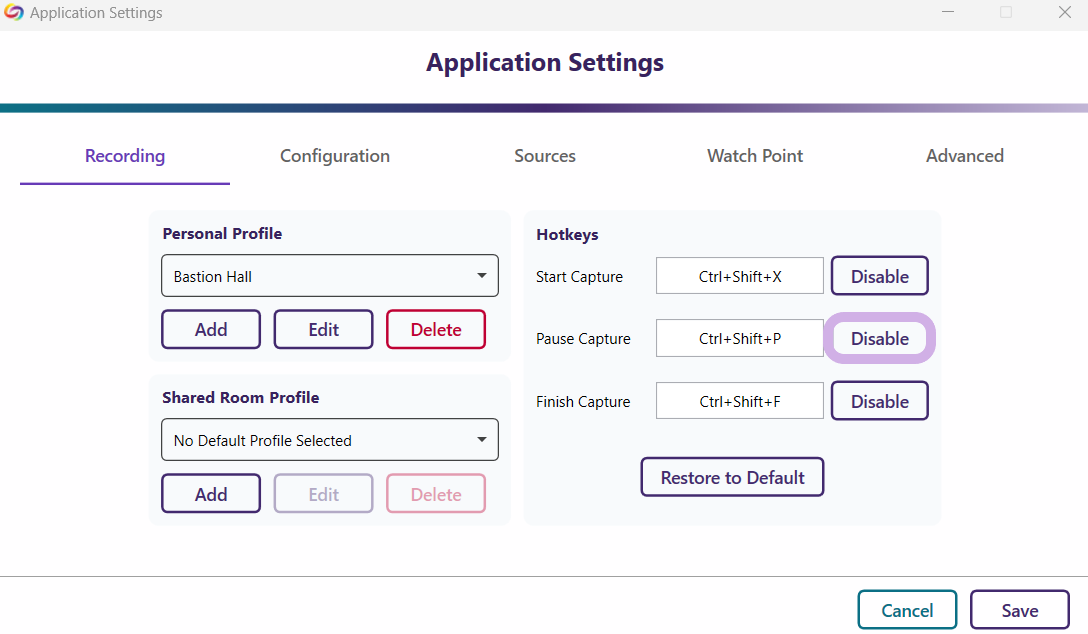Image resolution: width=1088 pixels, height=634 pixels.
Task: Expand the Shared Room Profile dropdown
Action: click(x=330, y=440)
